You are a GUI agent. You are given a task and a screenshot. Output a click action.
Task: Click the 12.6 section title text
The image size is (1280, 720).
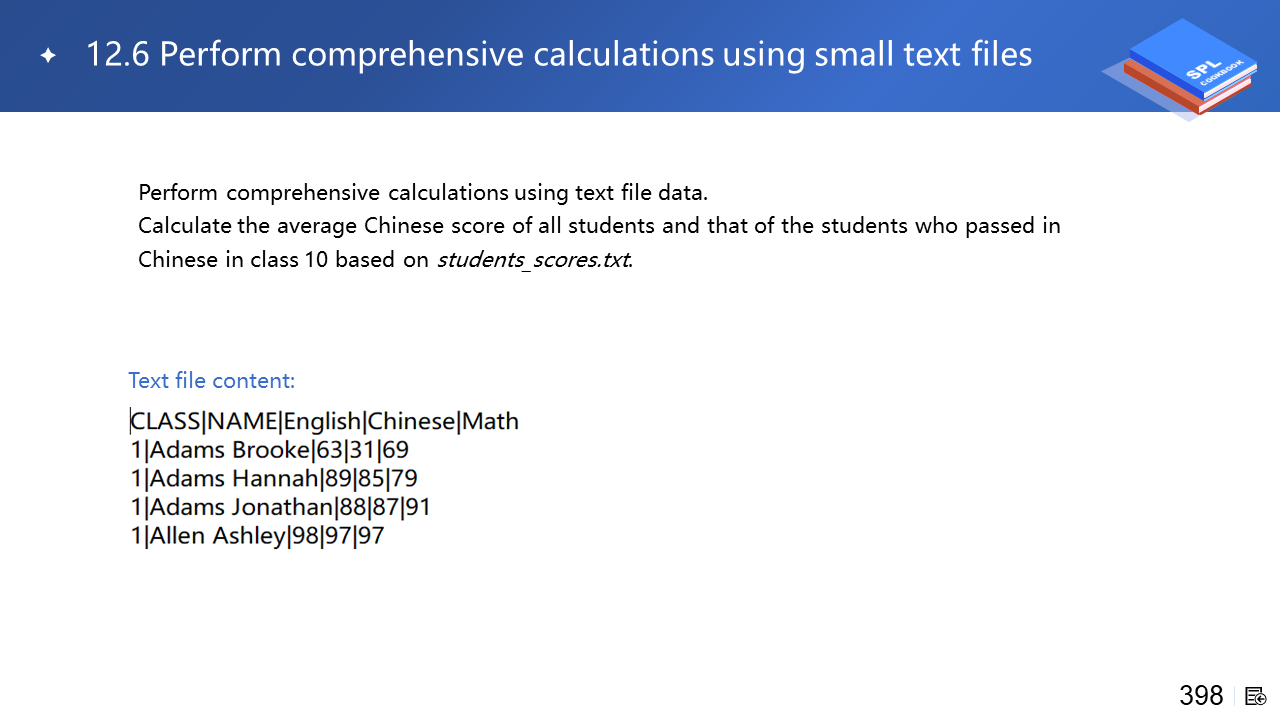pyautogui.click(x=559, y=54)
